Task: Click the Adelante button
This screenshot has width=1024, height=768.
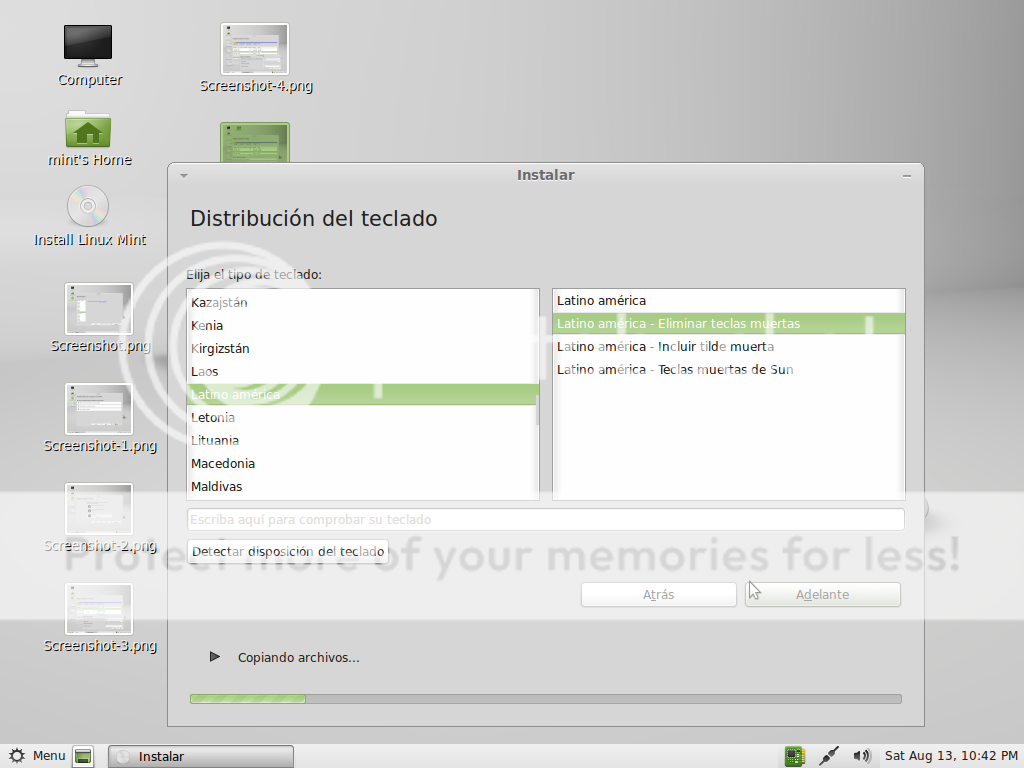Action: point(822,594)
